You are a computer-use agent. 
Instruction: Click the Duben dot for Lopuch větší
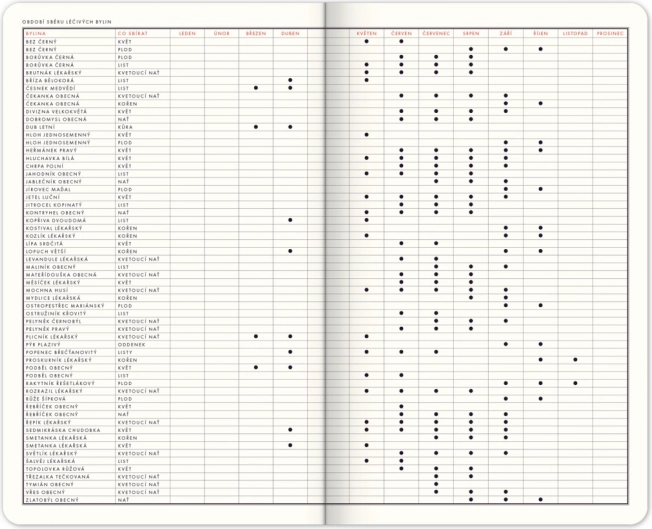290,251
